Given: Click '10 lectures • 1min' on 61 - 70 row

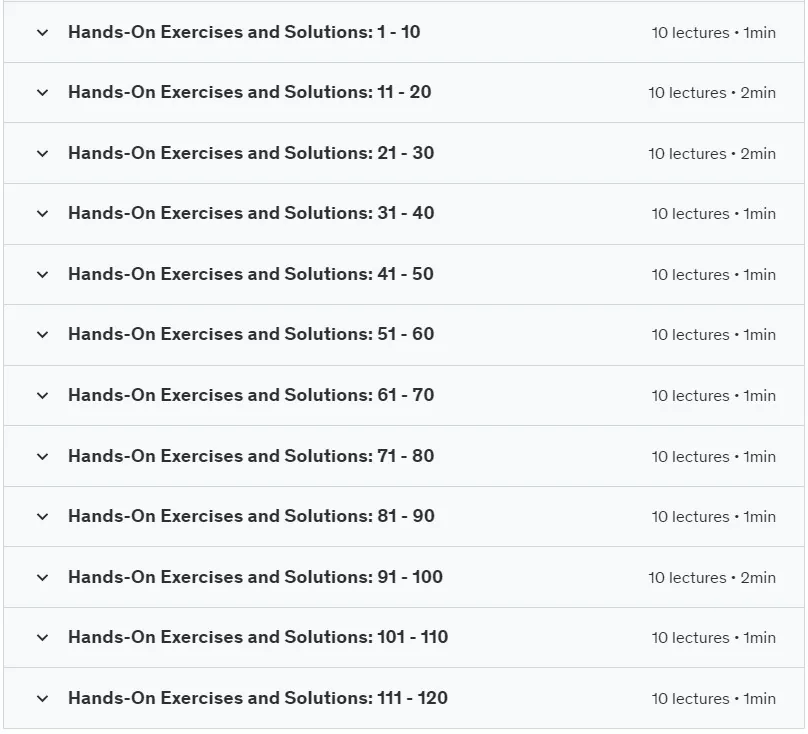Looking at the screenshot, I should click(714, 396).
